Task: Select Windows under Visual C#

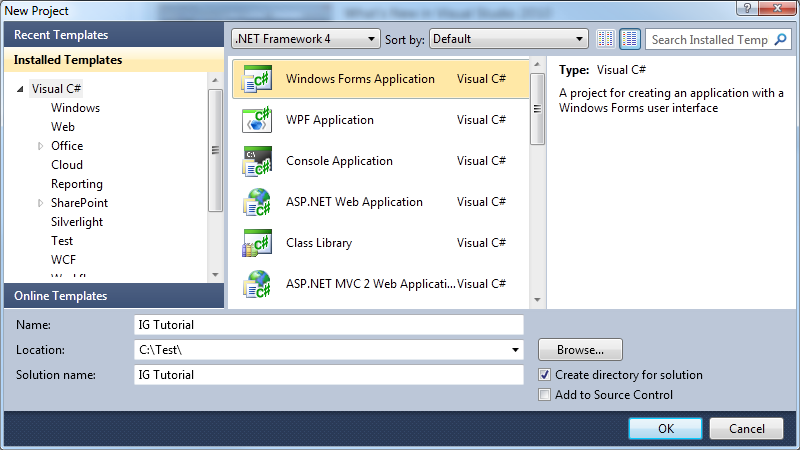Action: tap(76, 108)
